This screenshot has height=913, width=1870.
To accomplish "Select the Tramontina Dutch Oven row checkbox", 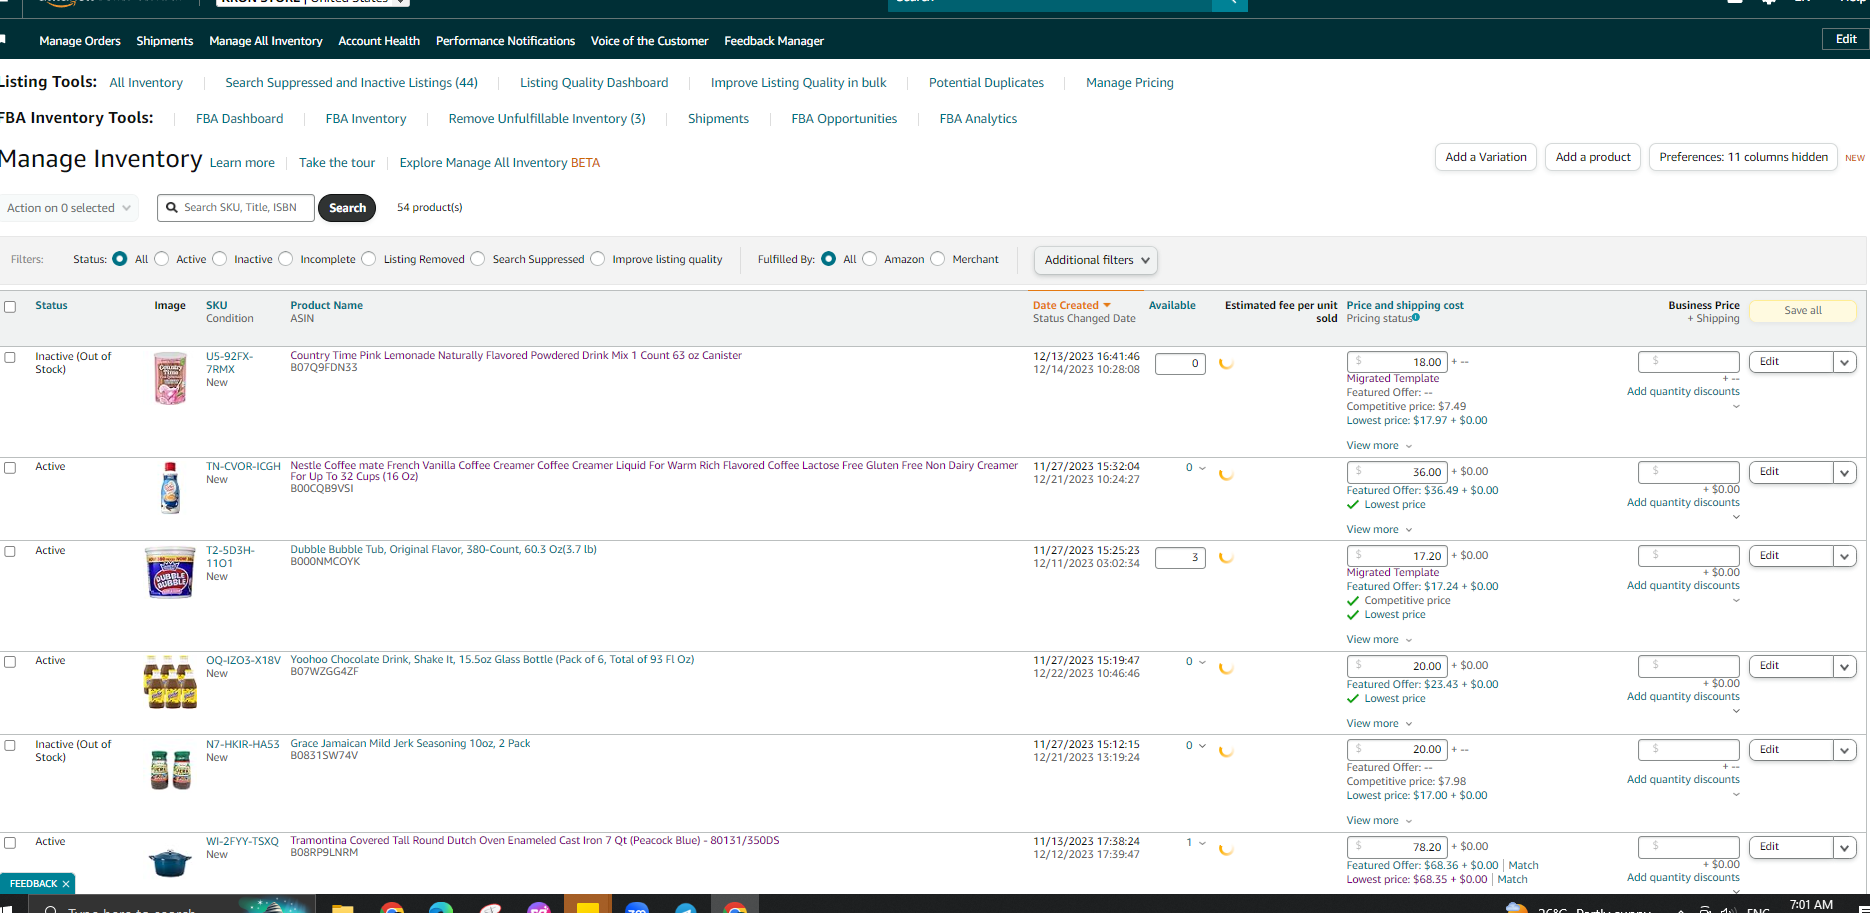I will click(x=10, y=842).
